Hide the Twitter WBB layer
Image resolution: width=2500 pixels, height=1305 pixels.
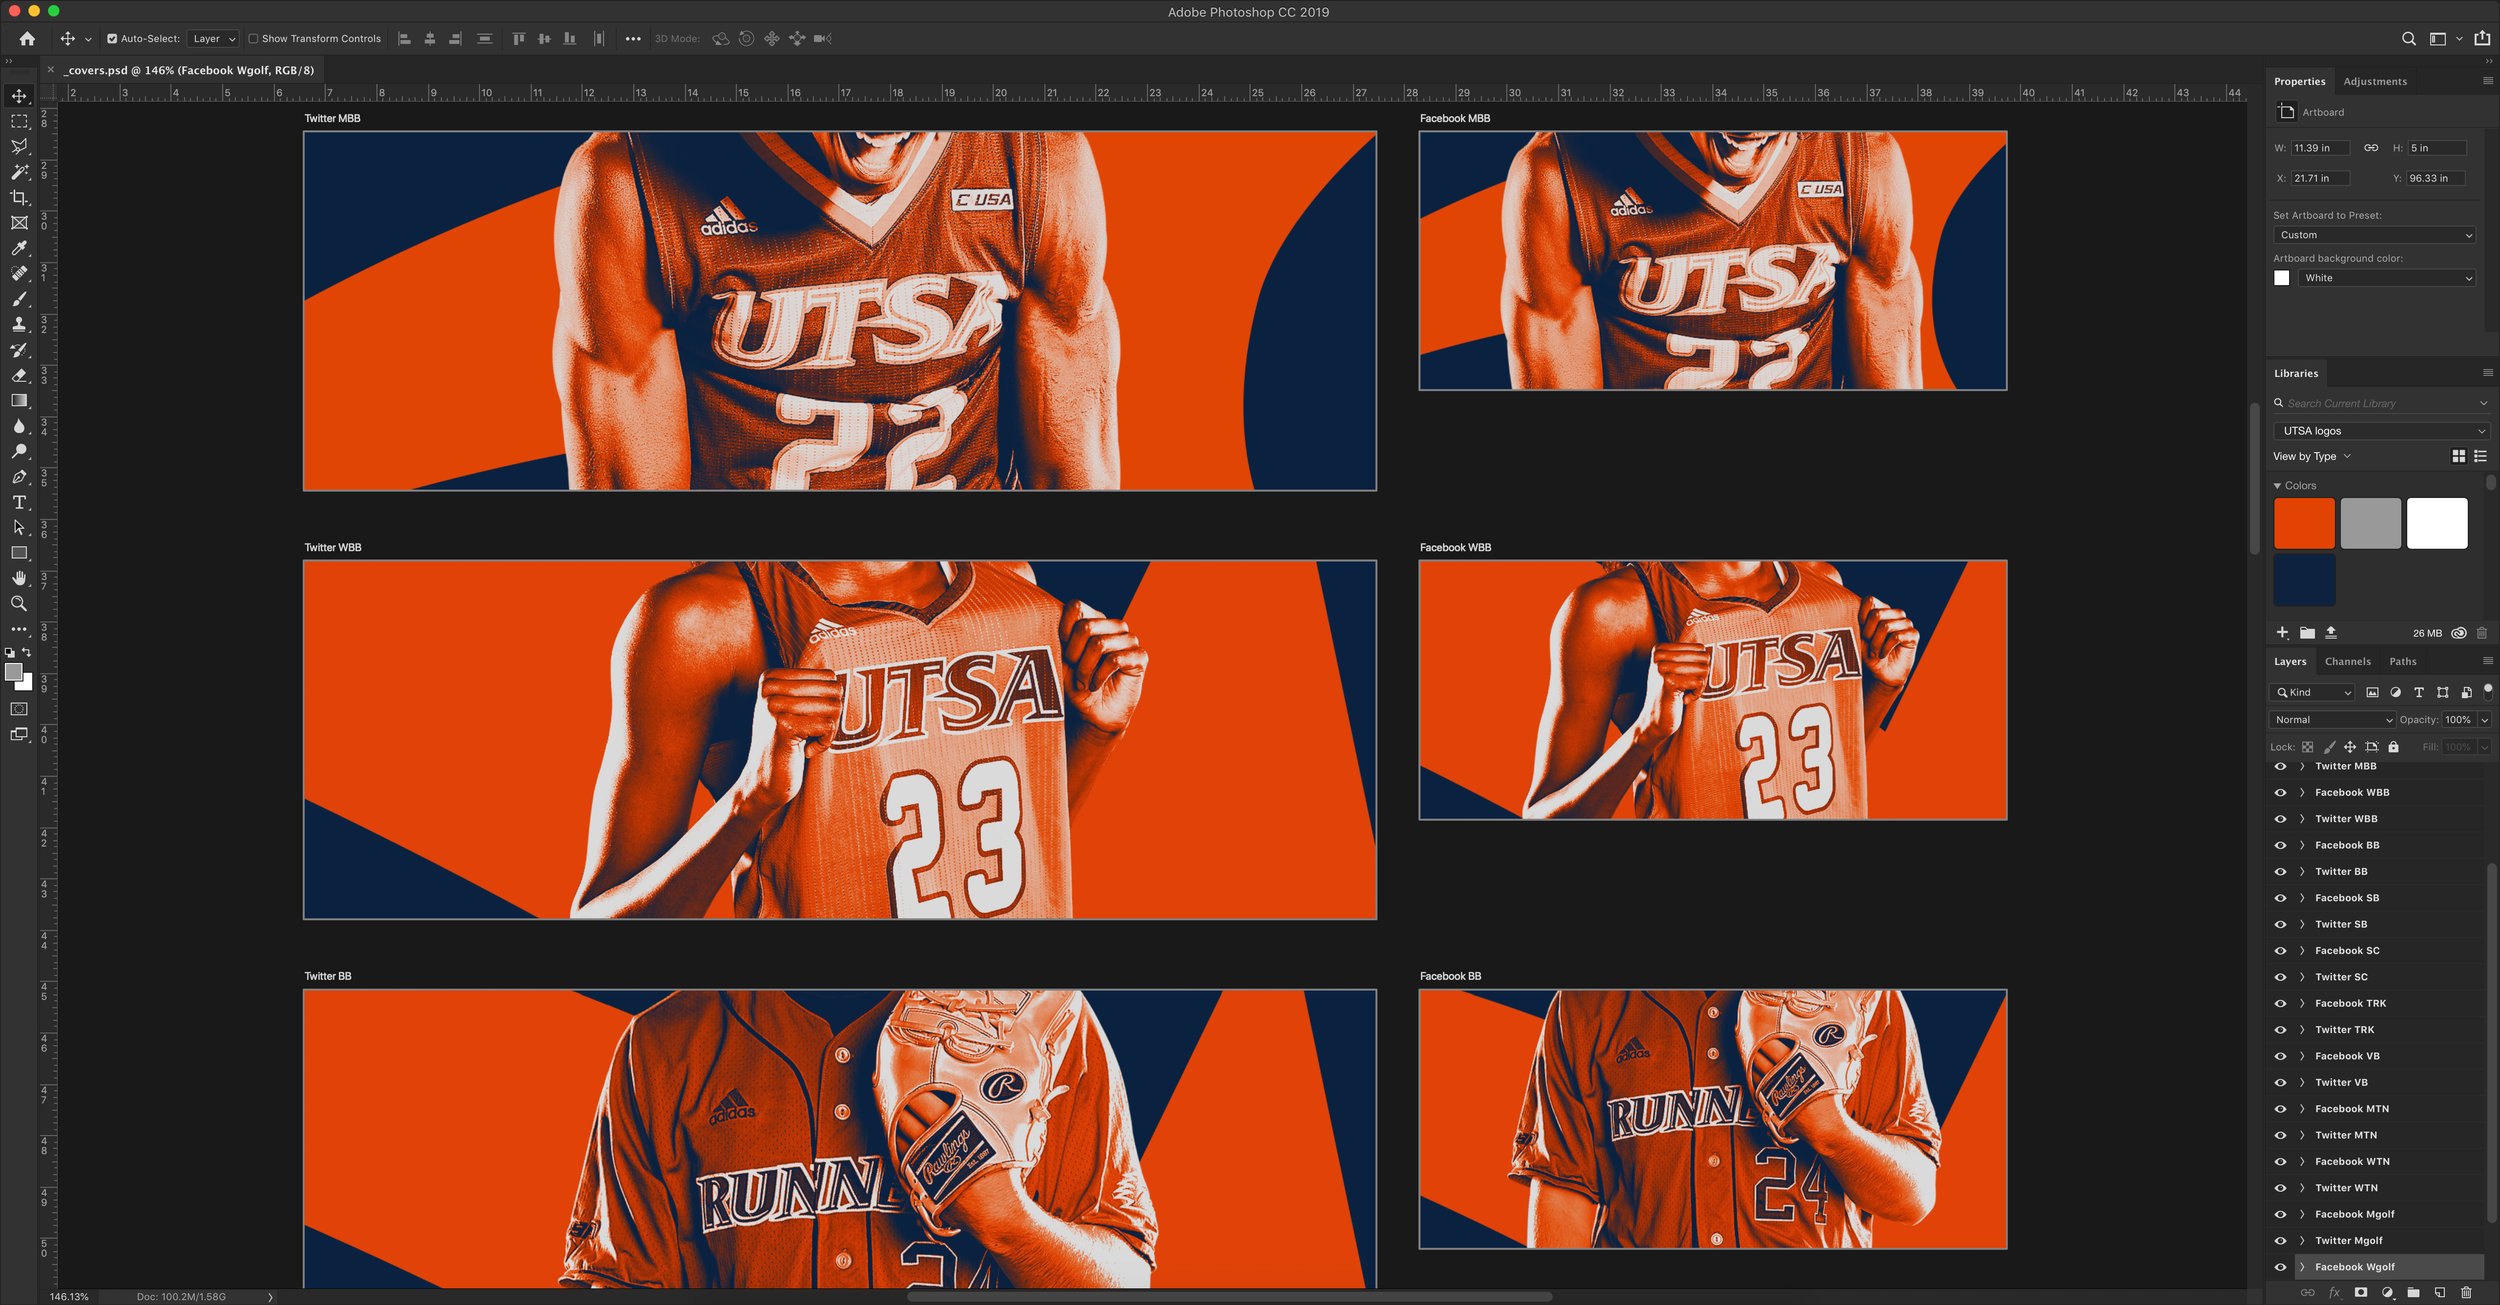(x=2280, y=819)
